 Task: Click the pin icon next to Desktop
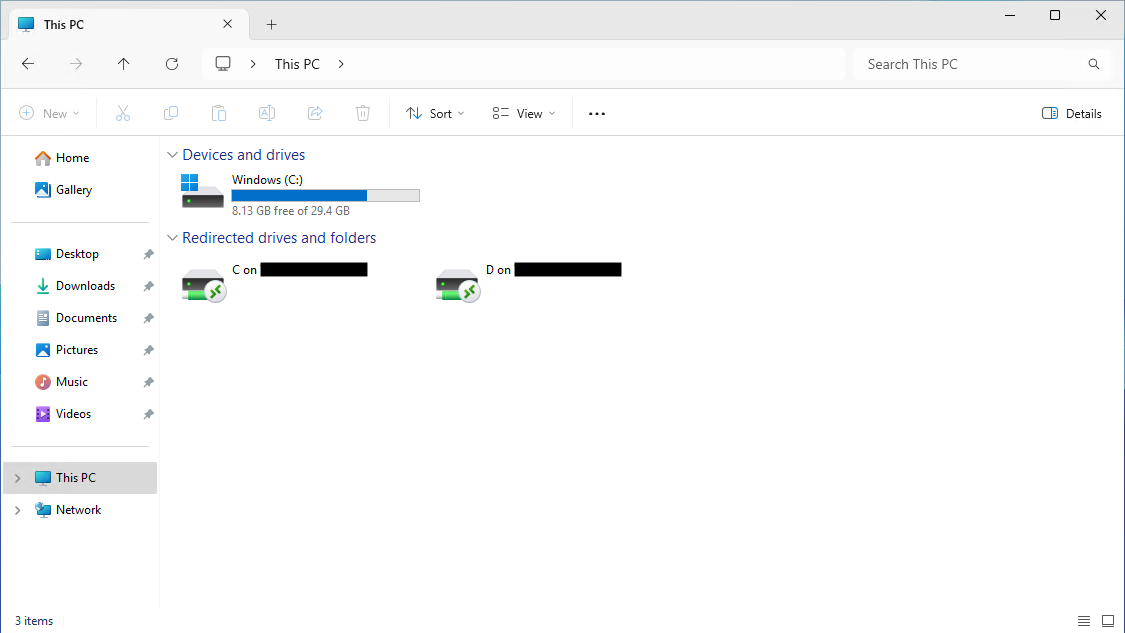pos(149,254)
